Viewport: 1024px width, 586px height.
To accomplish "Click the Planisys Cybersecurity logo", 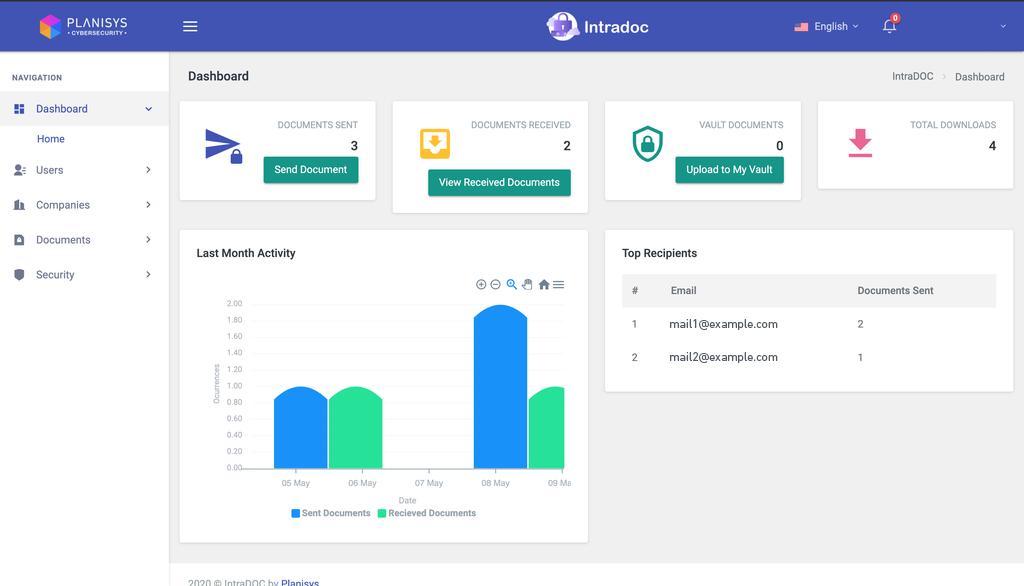I will point(84,27).
